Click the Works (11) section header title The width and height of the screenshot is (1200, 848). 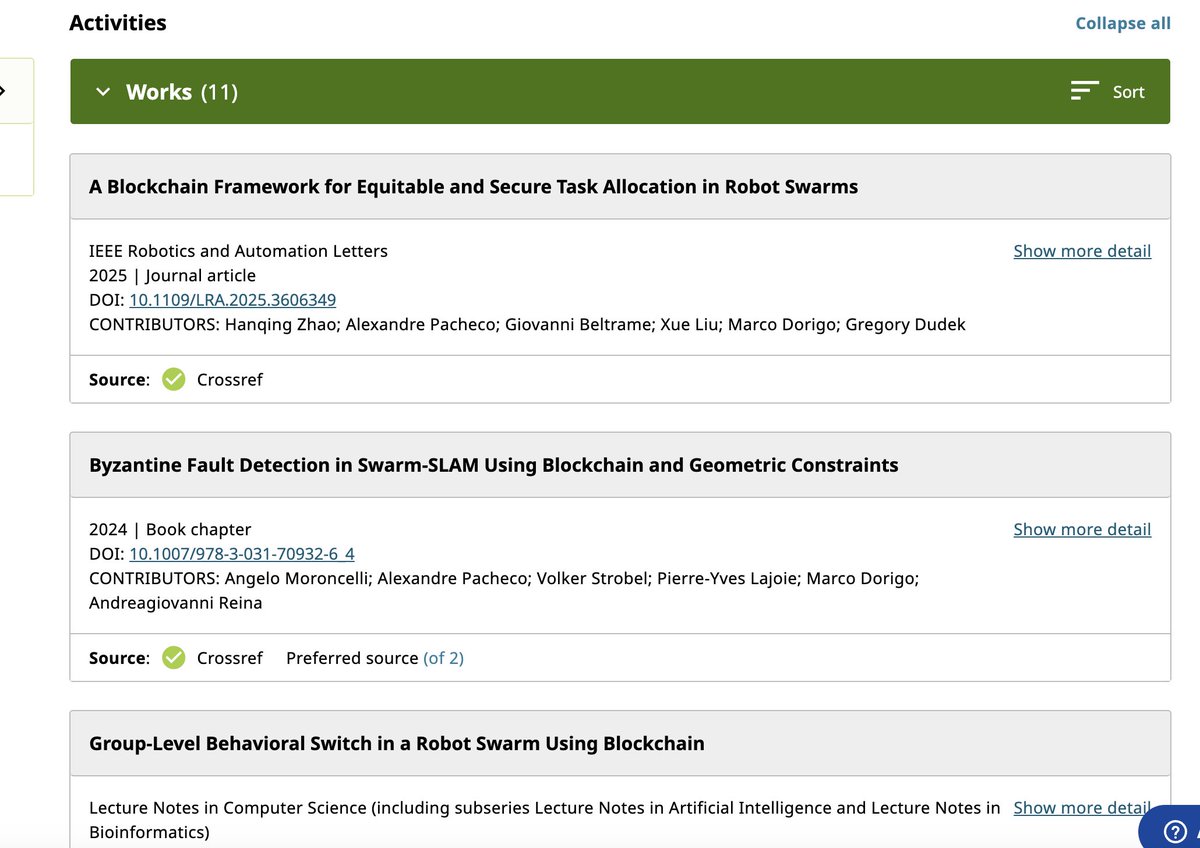182,92
